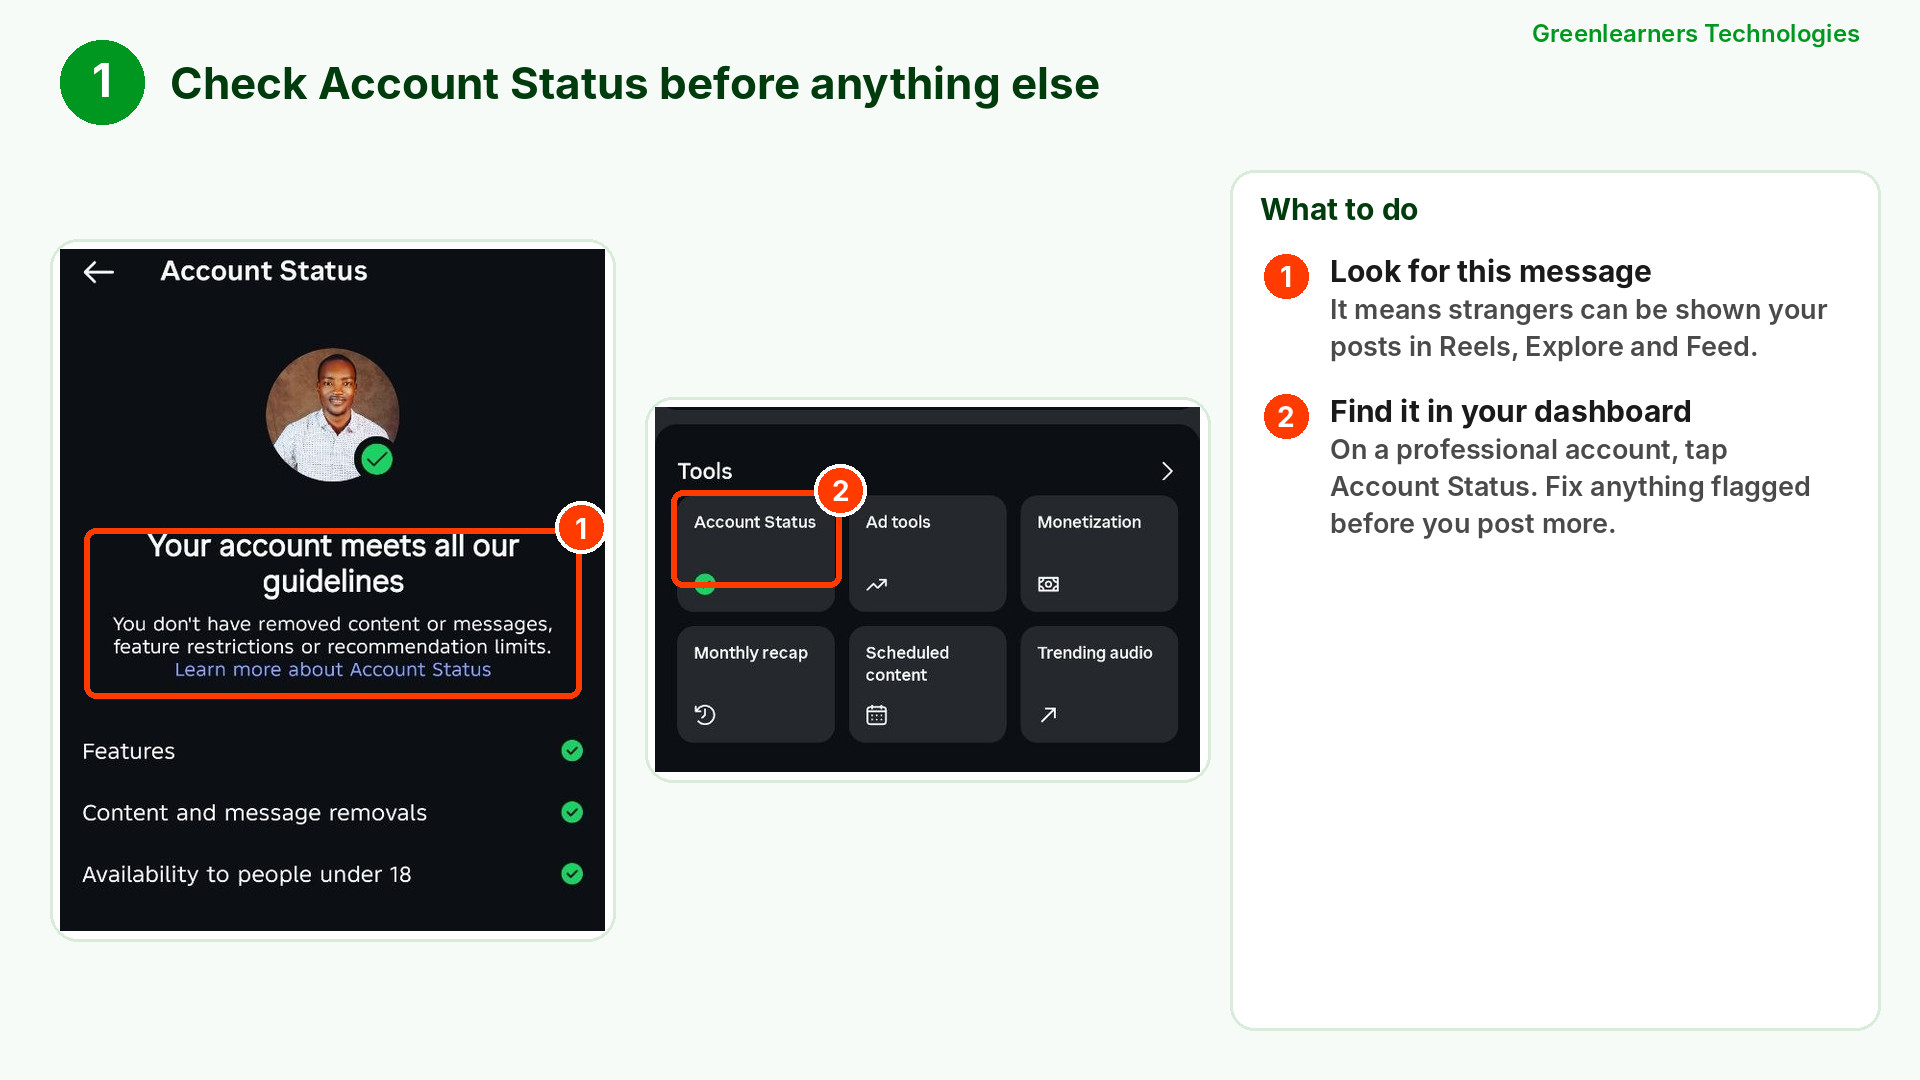This screenshot has width=1920, height=1080.
Task: Click the green verified check on avatar
Action: (376, 459)
